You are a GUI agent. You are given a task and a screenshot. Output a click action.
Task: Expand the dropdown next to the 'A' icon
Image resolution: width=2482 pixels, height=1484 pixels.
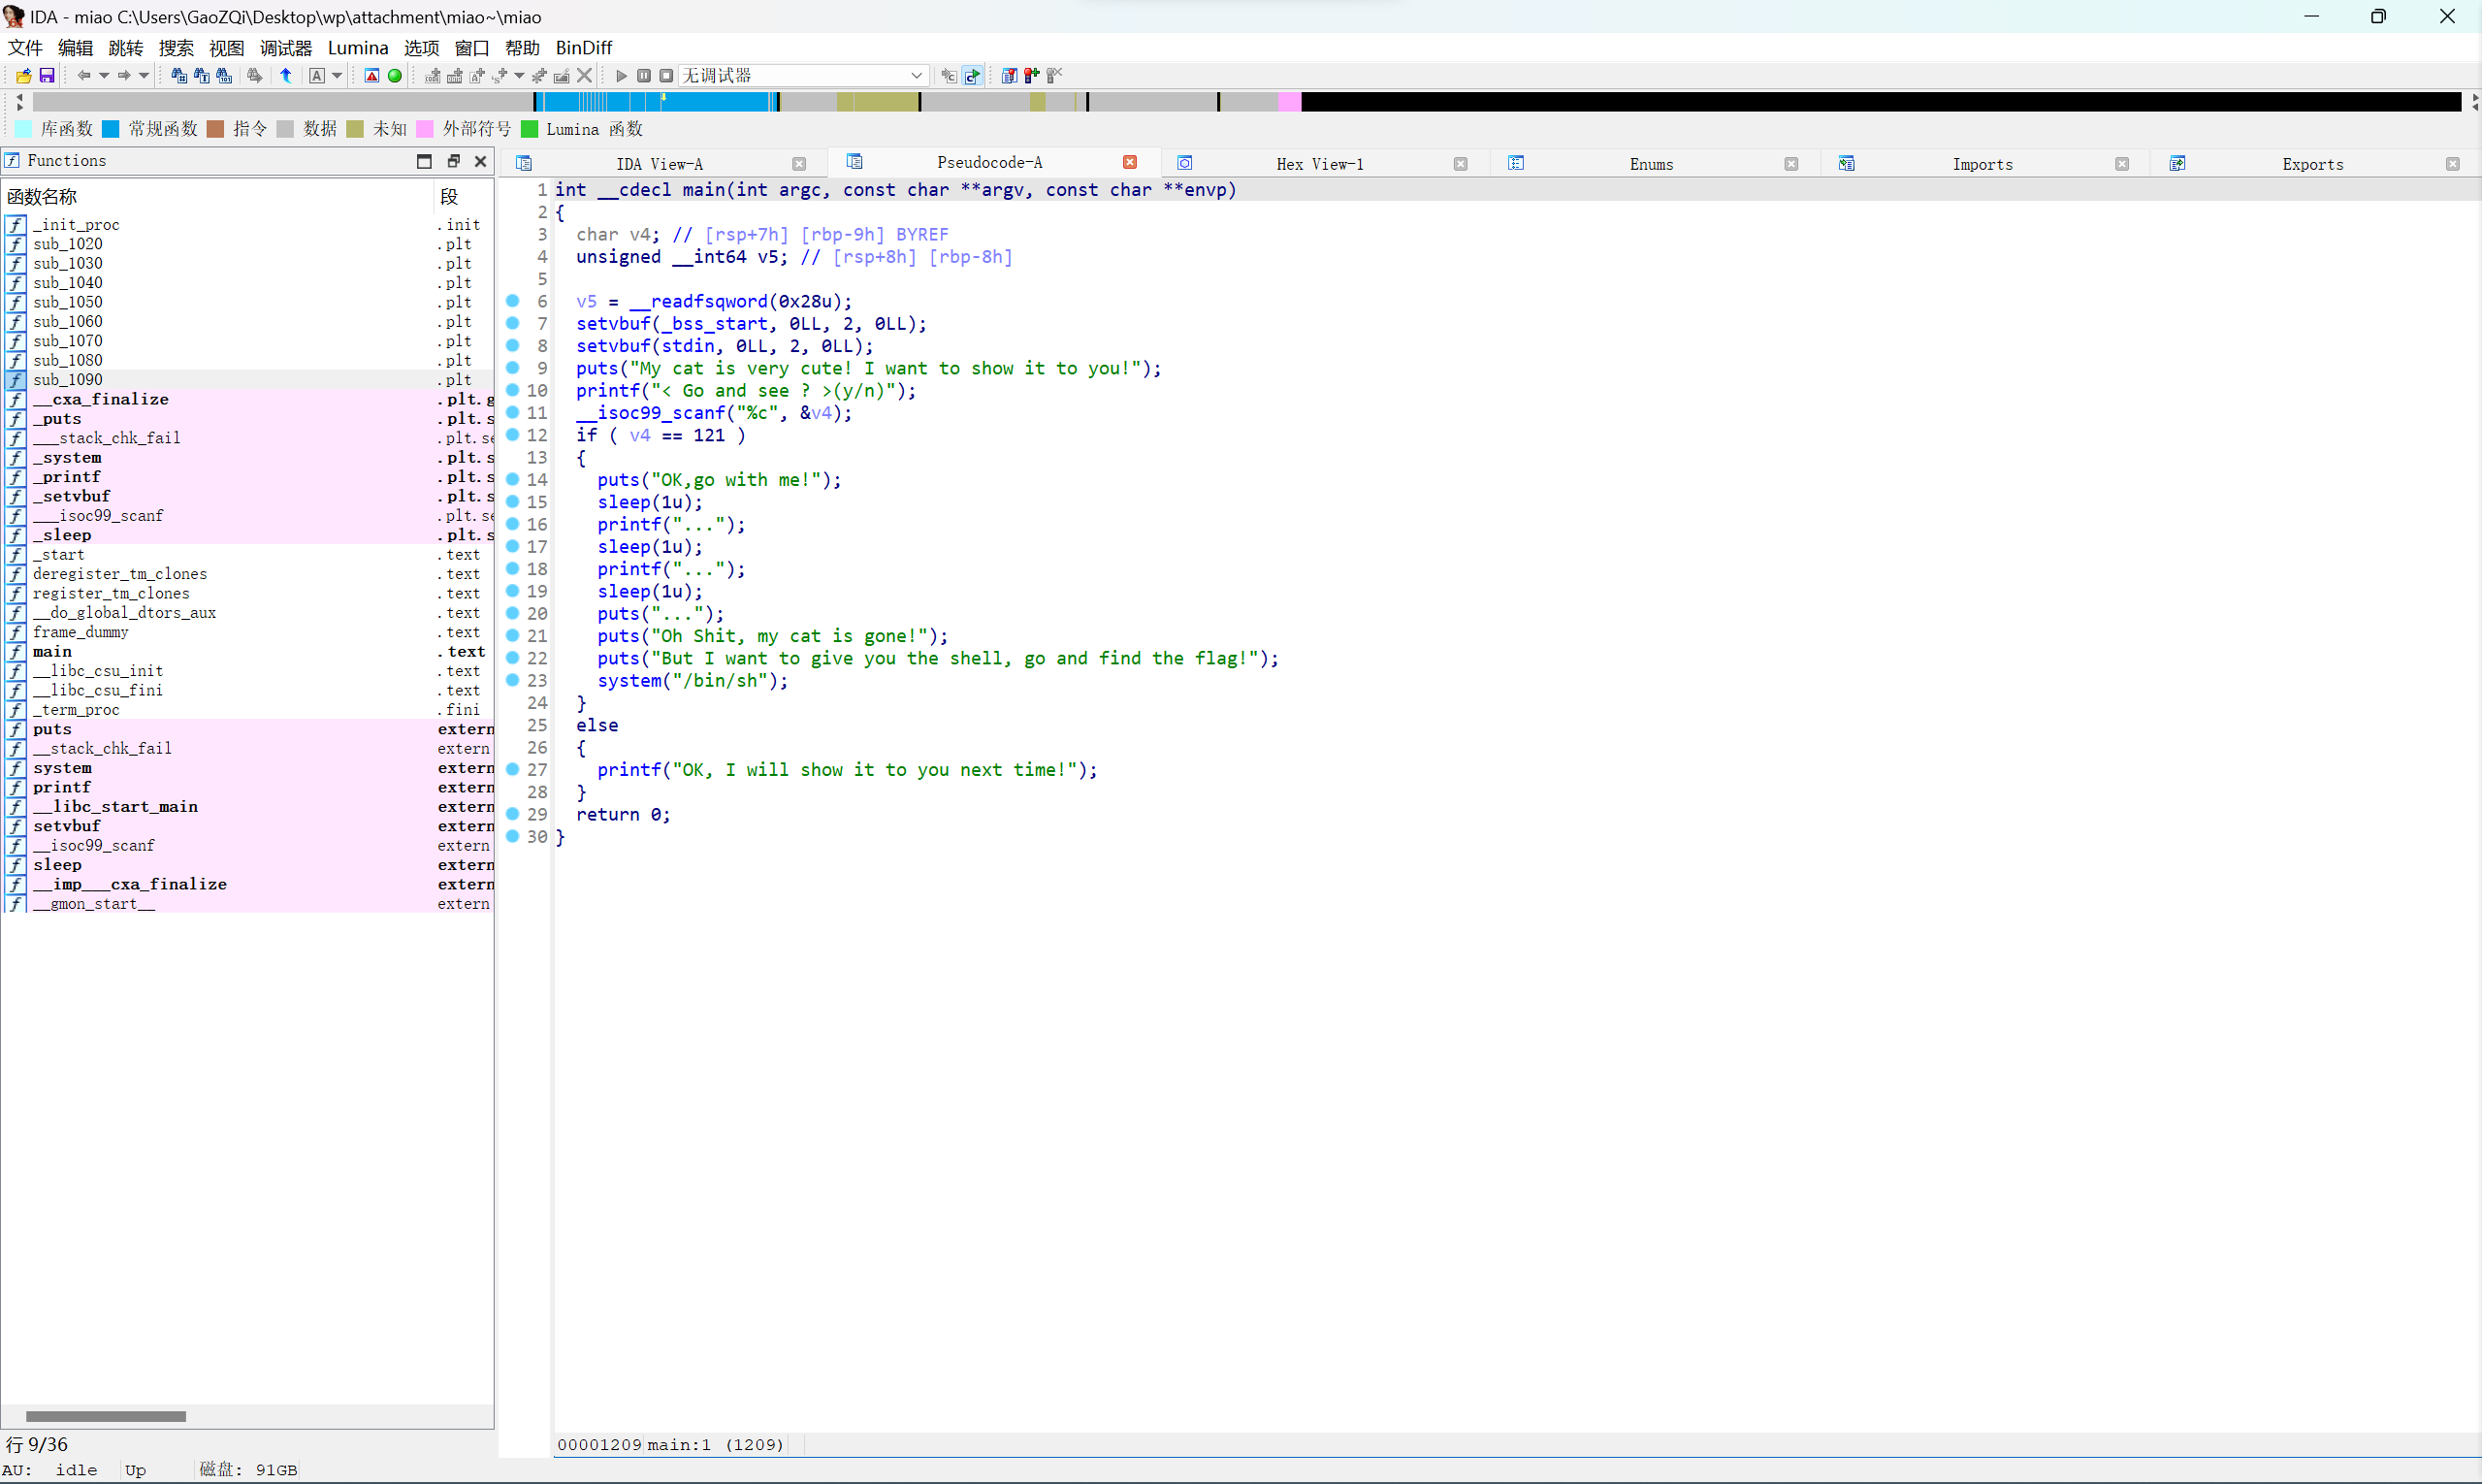point(337,76)
